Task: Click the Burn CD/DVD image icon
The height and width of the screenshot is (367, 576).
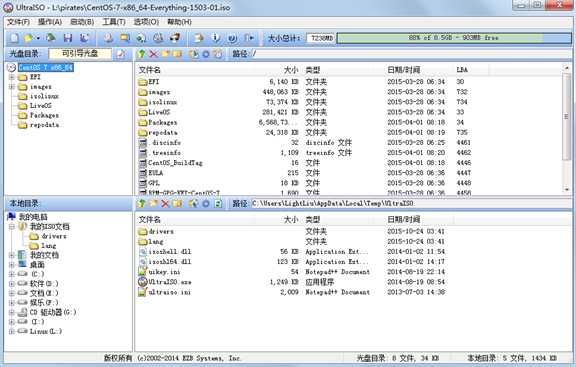Action: click(175, 38)
